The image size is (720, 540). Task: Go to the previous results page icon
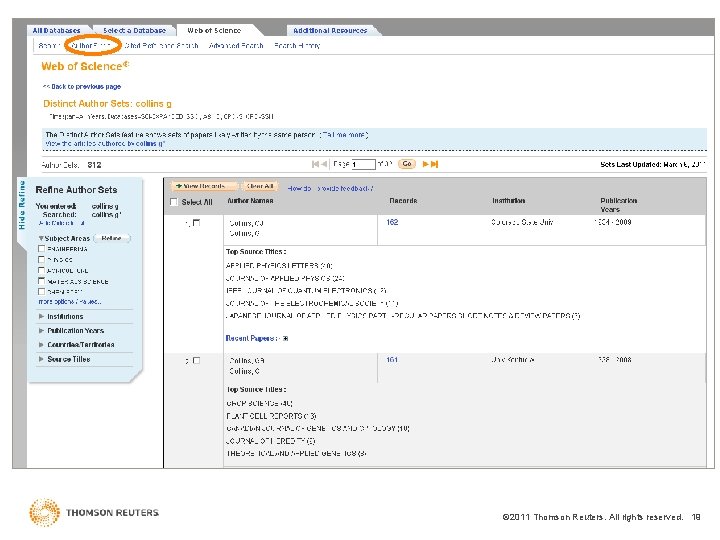pos(324,164)
